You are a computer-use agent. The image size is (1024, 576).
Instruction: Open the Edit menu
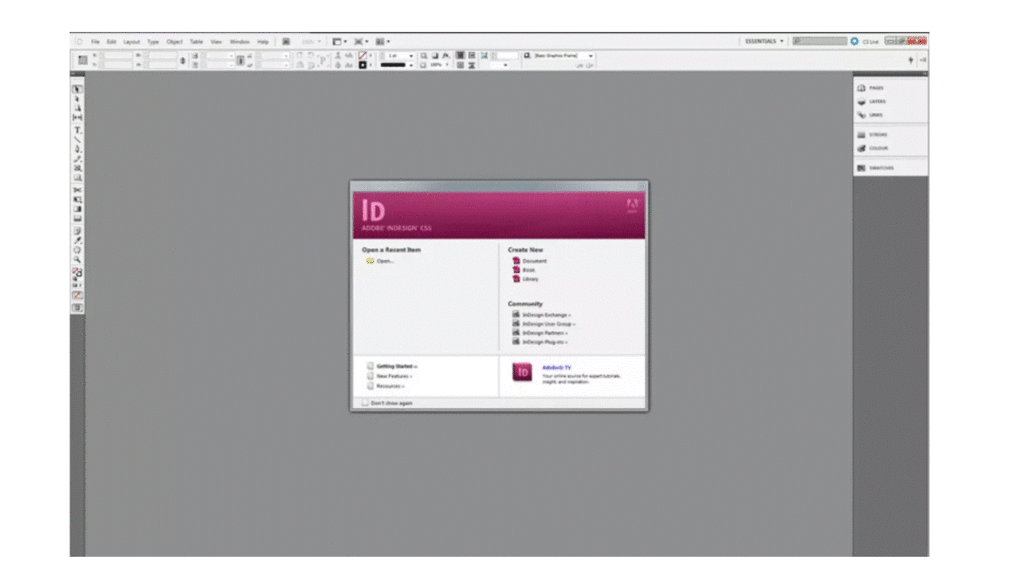pos(112,41)
